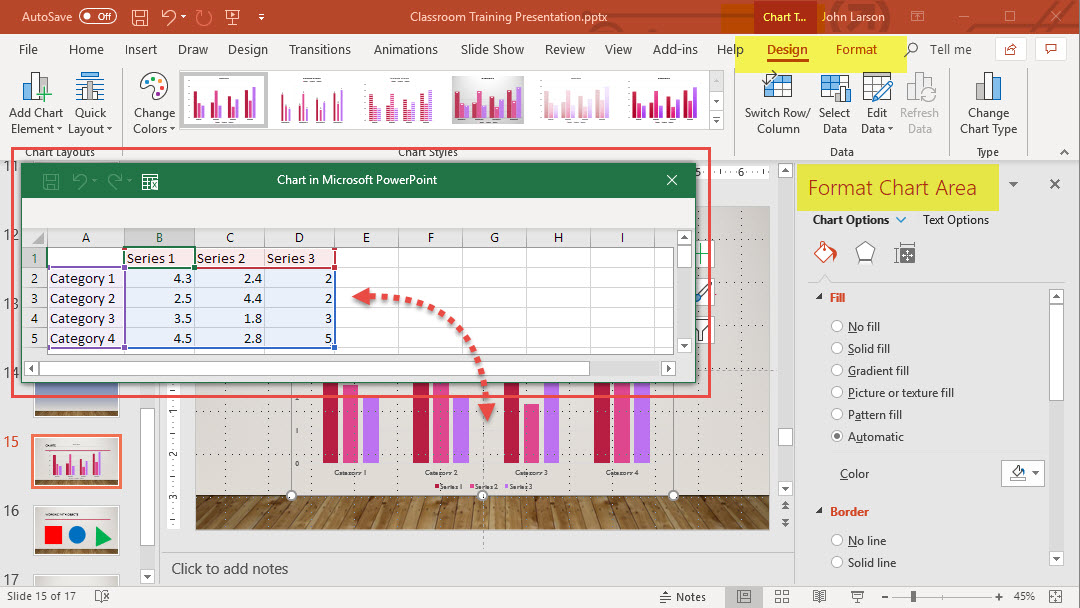Click the Text Options link
This screenshot has width=1080, height=608.
pyautogui.click(x=955, y=220)
